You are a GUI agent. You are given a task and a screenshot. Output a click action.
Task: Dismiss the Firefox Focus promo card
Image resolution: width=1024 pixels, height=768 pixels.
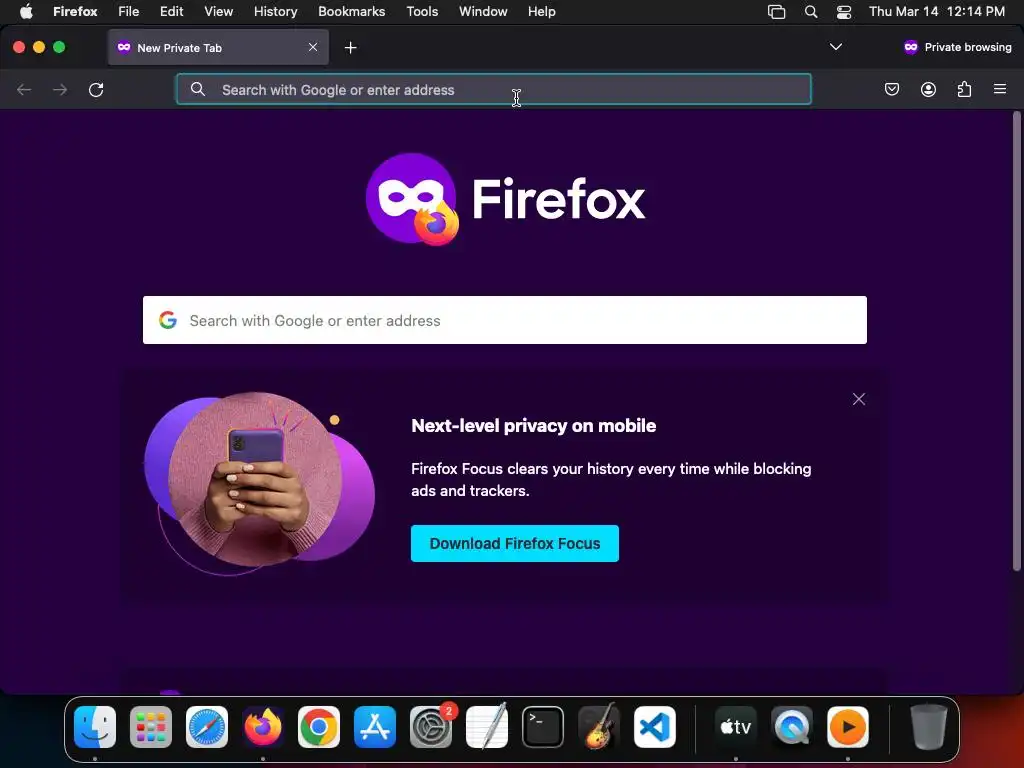click(859, 399)
